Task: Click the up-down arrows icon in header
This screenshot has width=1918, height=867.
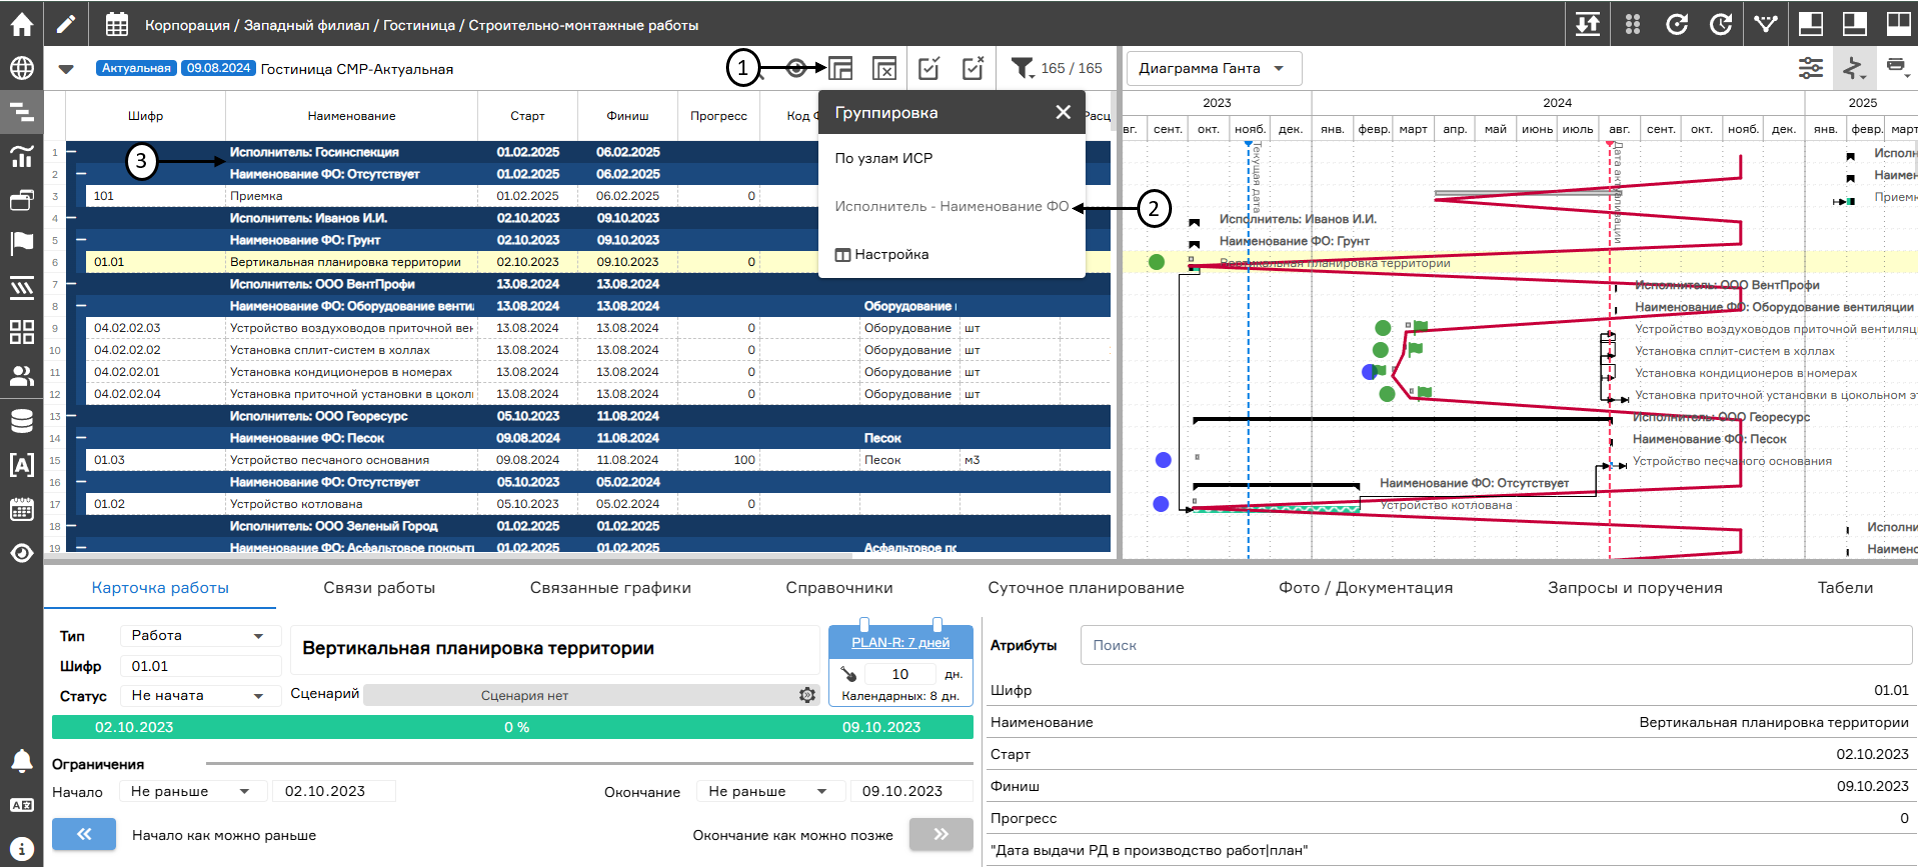Action: (1588, 24)
